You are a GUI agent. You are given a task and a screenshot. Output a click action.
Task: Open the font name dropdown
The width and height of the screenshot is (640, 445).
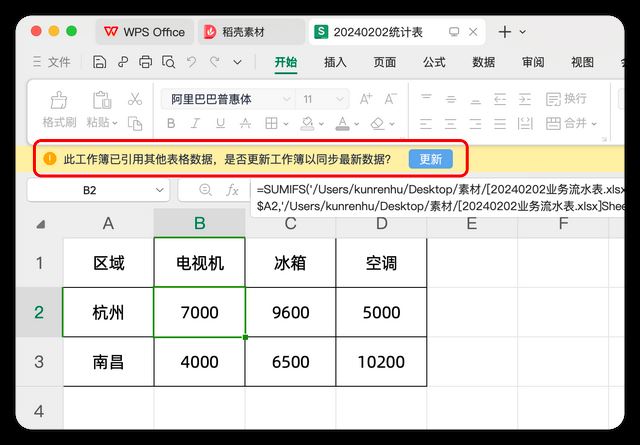(x=287, y=99)
